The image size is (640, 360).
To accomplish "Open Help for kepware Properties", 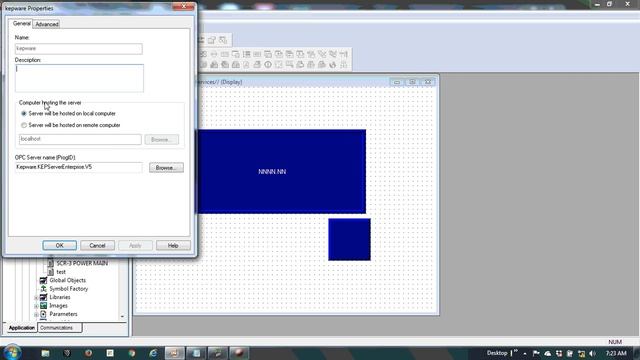I will click(173, 246).
